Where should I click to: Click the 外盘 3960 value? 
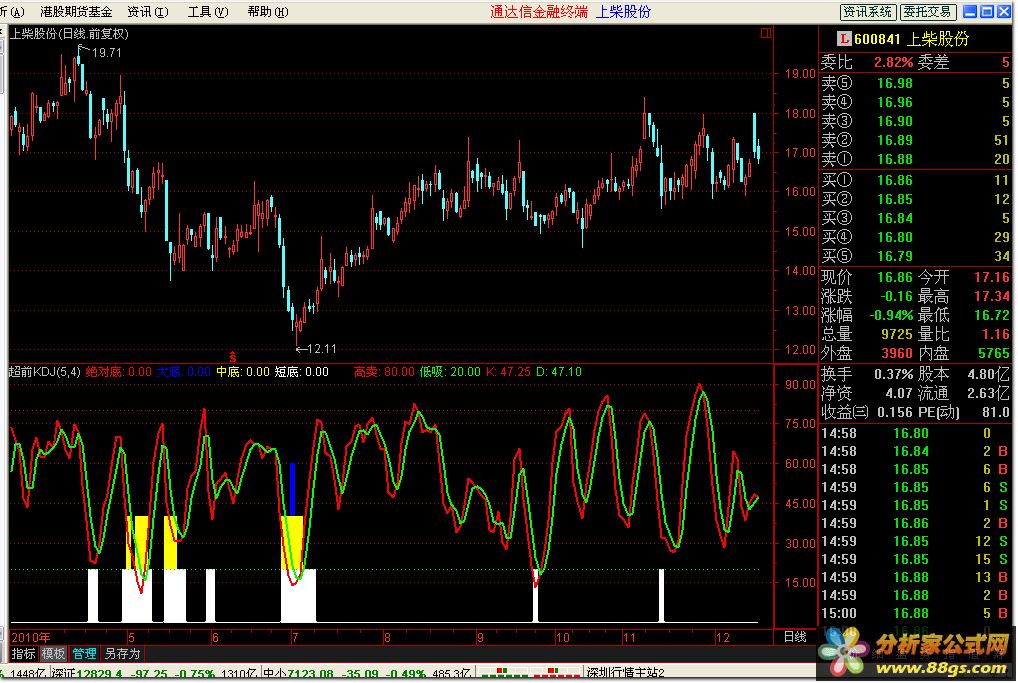coord(897,353)
